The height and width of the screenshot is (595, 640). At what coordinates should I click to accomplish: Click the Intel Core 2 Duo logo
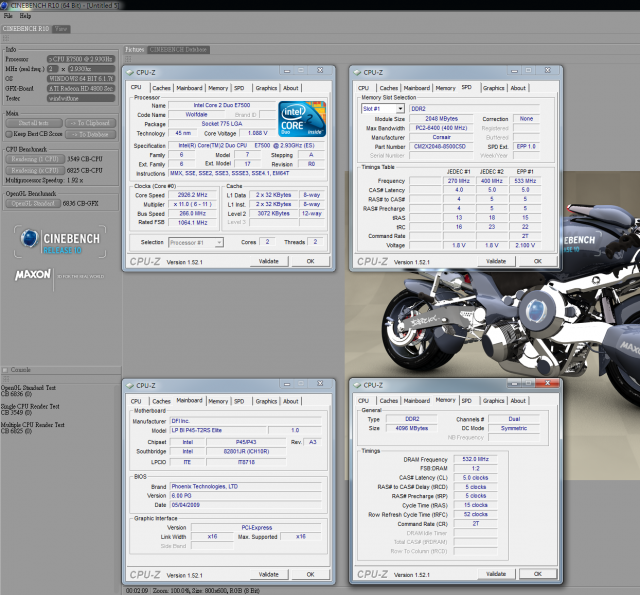[x=302, y=119]
